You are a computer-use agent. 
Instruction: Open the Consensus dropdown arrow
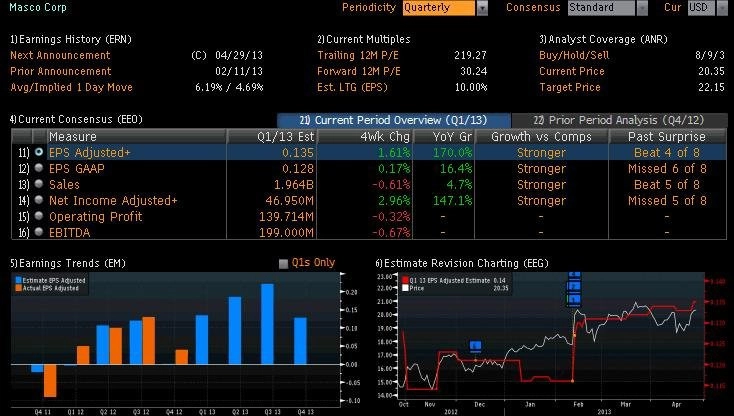pyautogui.click(x=642, y=8)
